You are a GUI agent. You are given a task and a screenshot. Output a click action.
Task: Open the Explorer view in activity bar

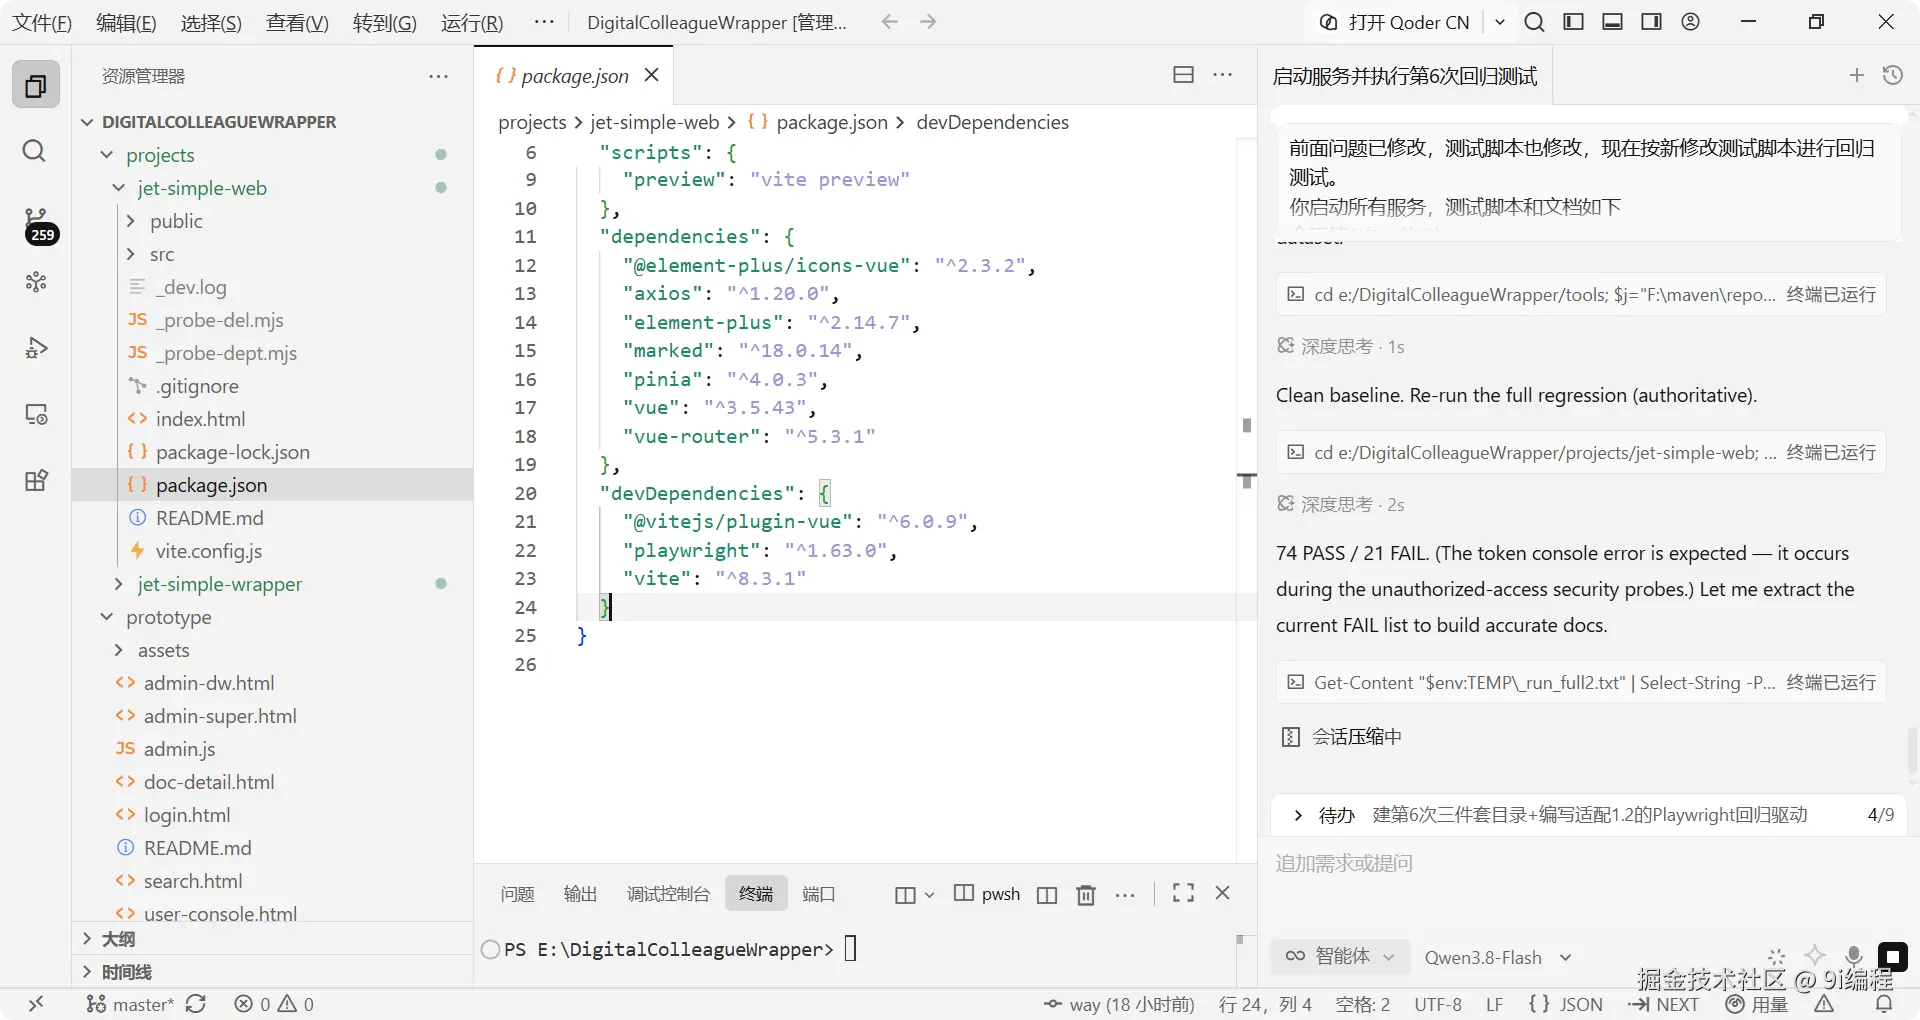36,86
